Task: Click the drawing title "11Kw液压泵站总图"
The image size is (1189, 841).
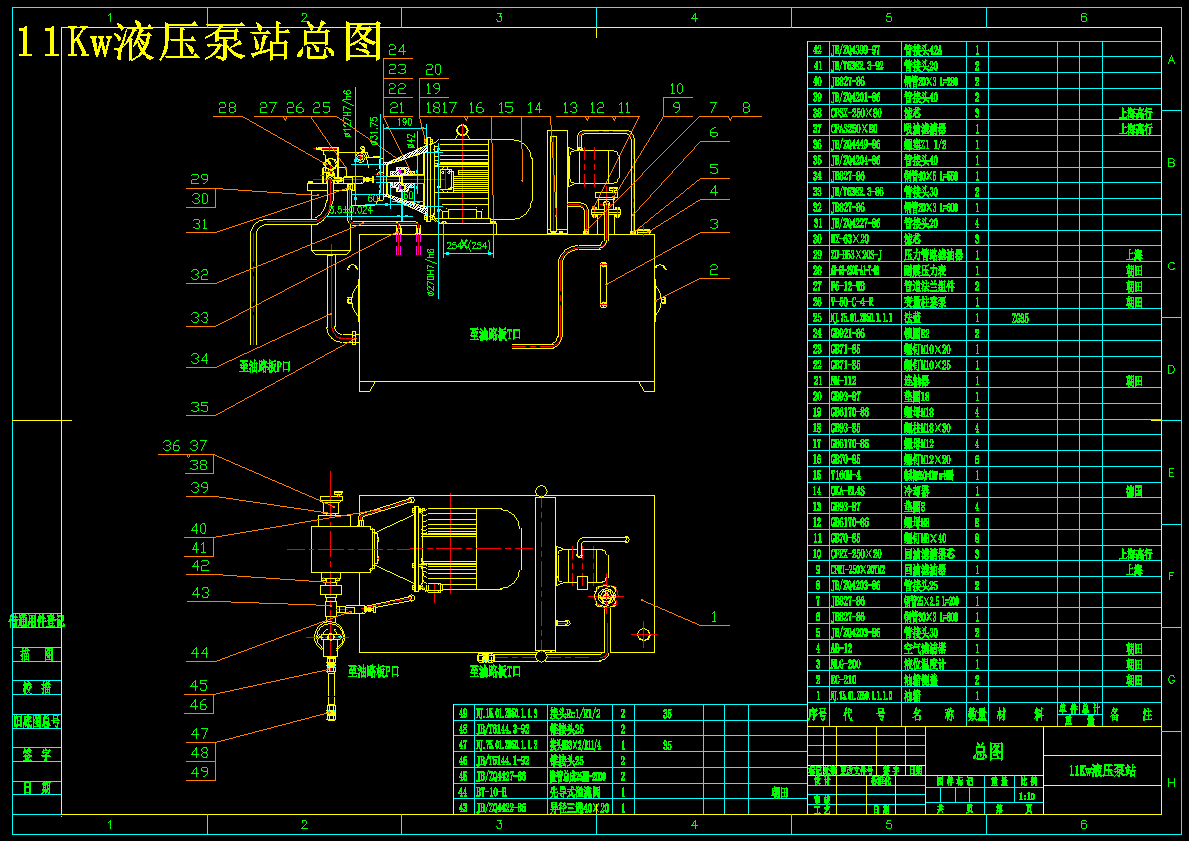Action: (x=199, y=42)
